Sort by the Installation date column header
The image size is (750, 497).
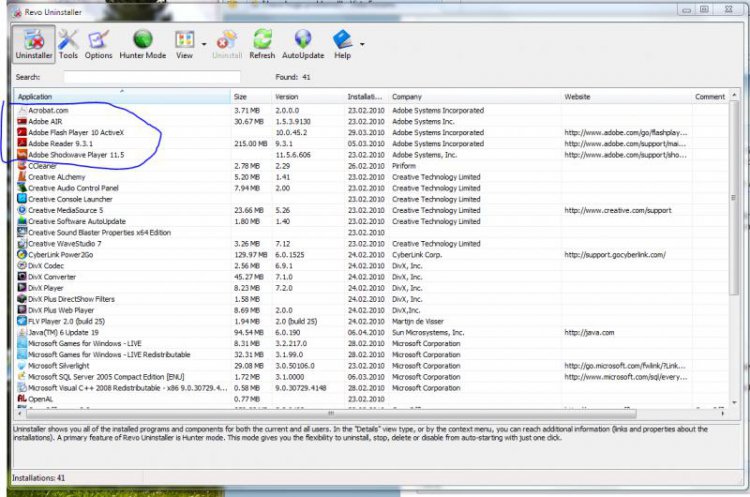point(366,97)
